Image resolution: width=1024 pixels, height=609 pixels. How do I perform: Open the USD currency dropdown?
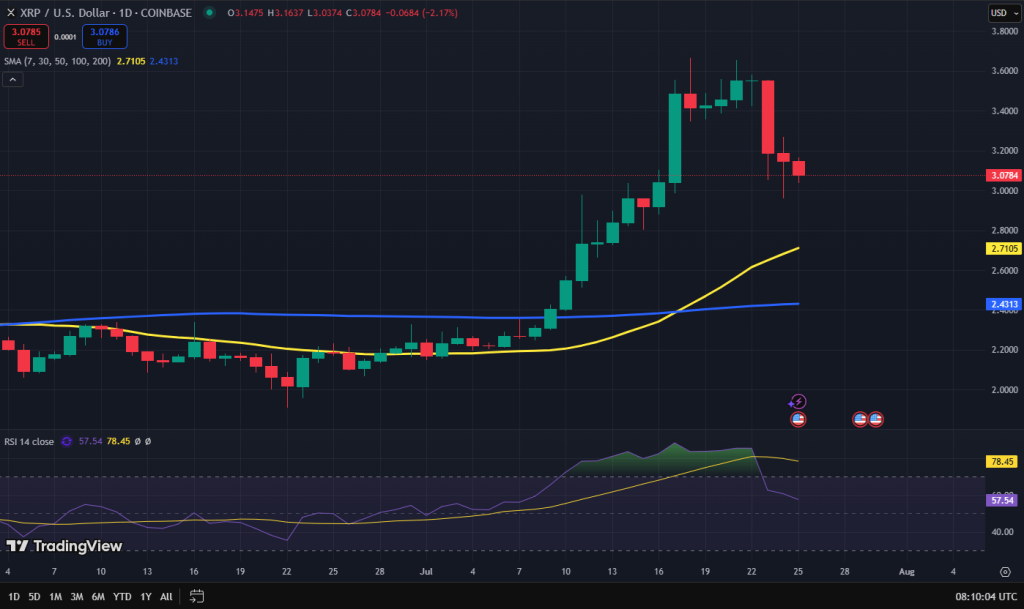[1004, 12]
